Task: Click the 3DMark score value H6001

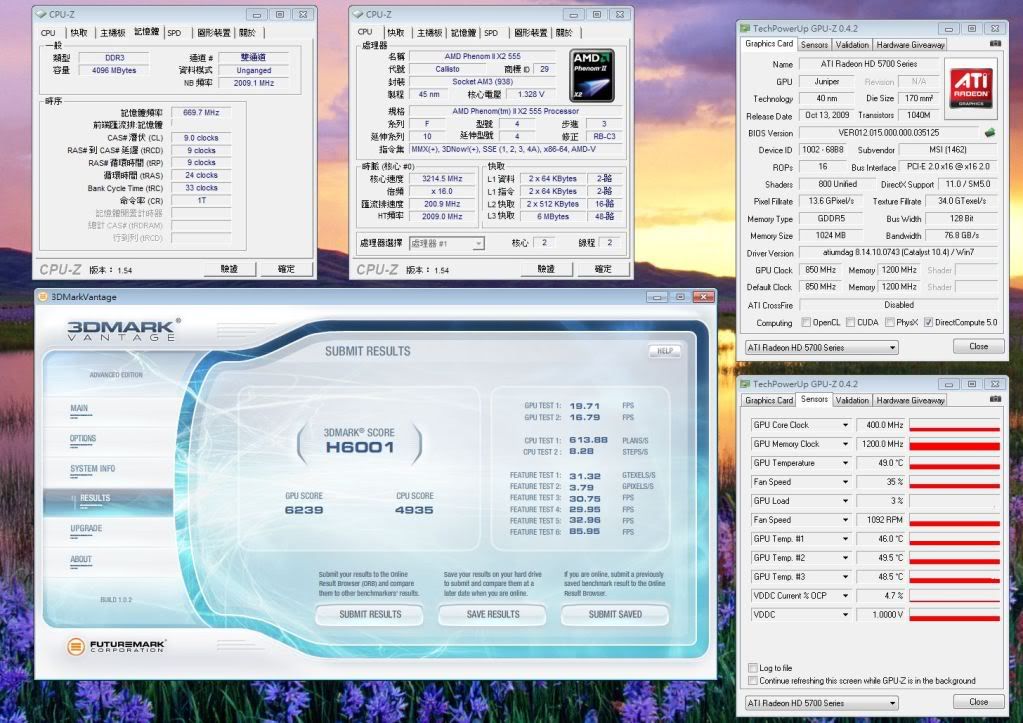Action: point(359,447)
